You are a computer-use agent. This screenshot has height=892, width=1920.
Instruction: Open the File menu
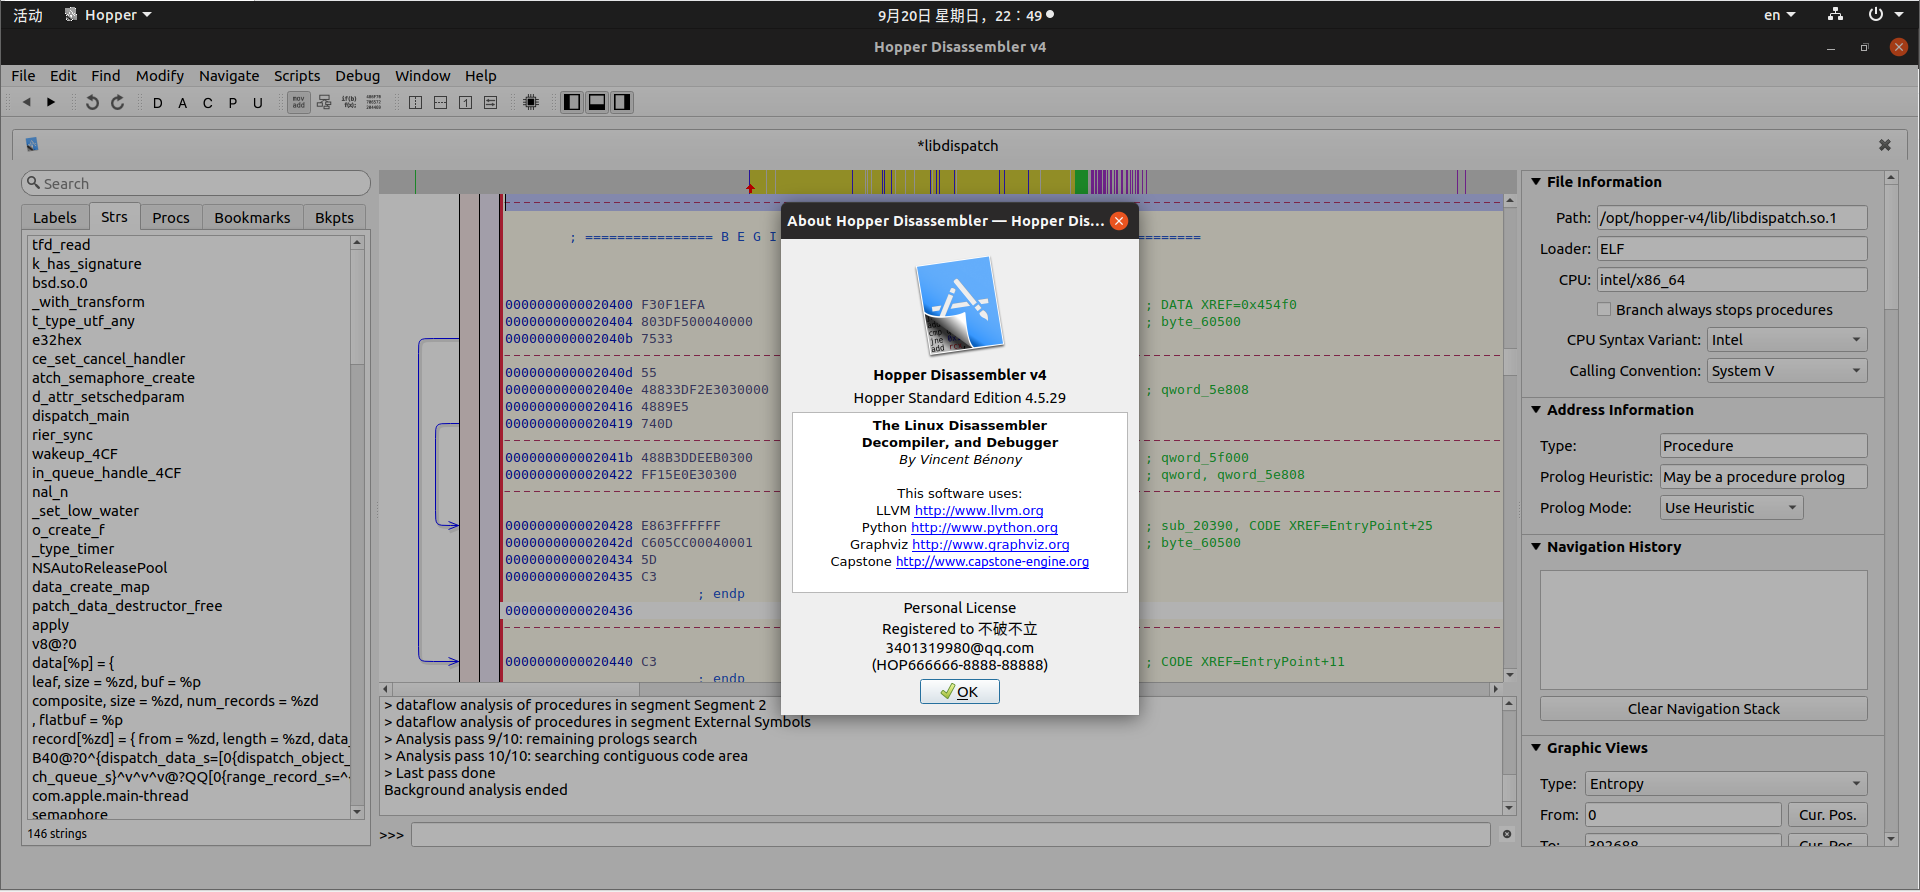[x=23, y=76]
